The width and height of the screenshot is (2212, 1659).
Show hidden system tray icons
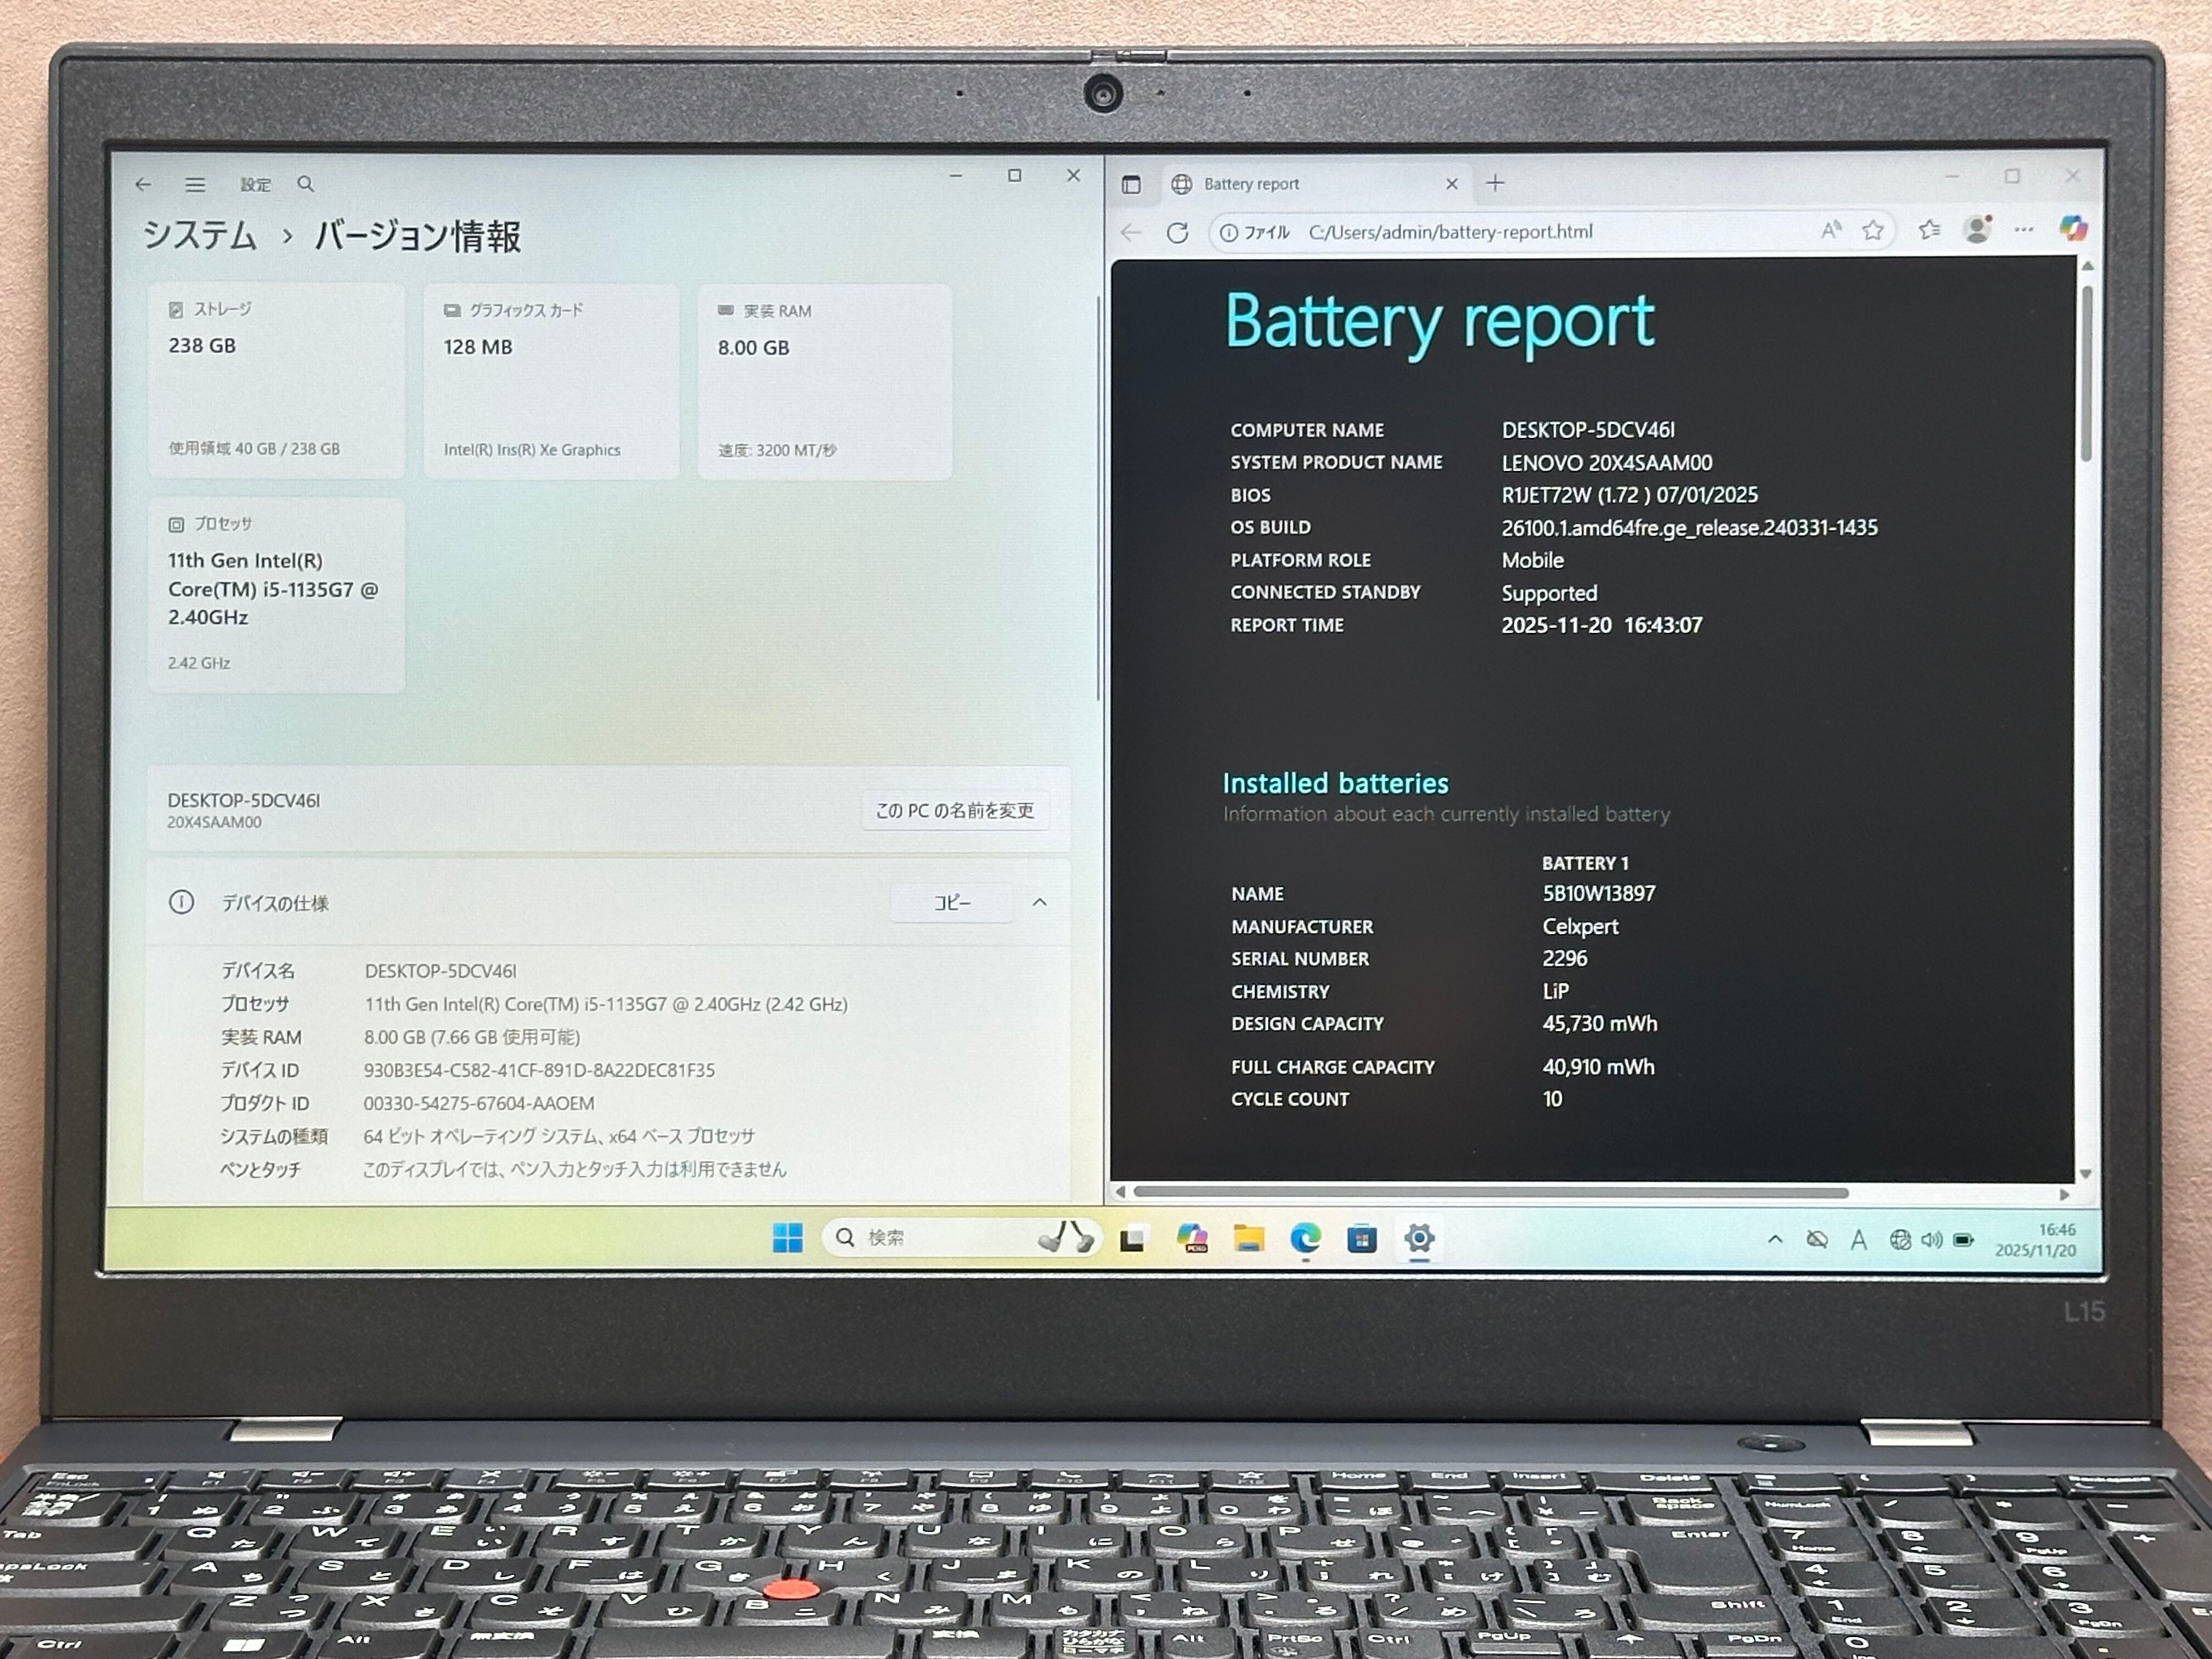[x=1775, y=1239]
